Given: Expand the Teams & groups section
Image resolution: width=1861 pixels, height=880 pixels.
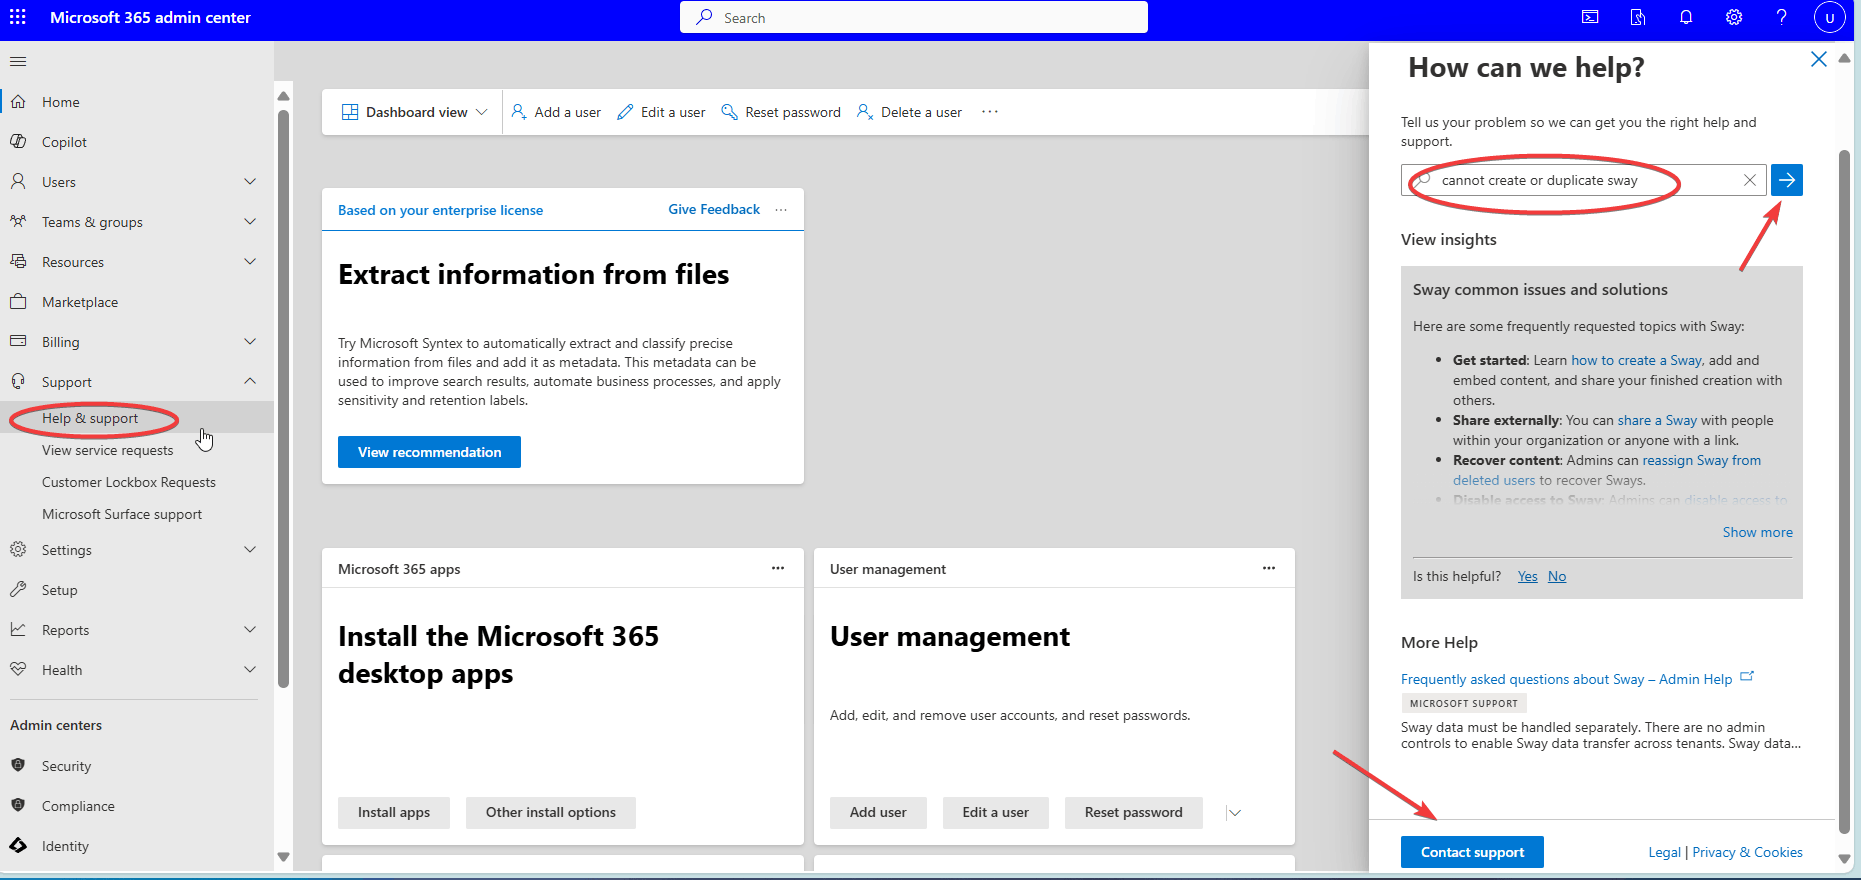Looking at the screenshot, I should pos(250,222).
